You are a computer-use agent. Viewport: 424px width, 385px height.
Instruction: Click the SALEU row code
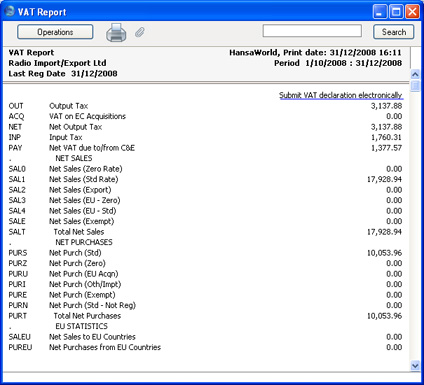(x=19, y=337)
